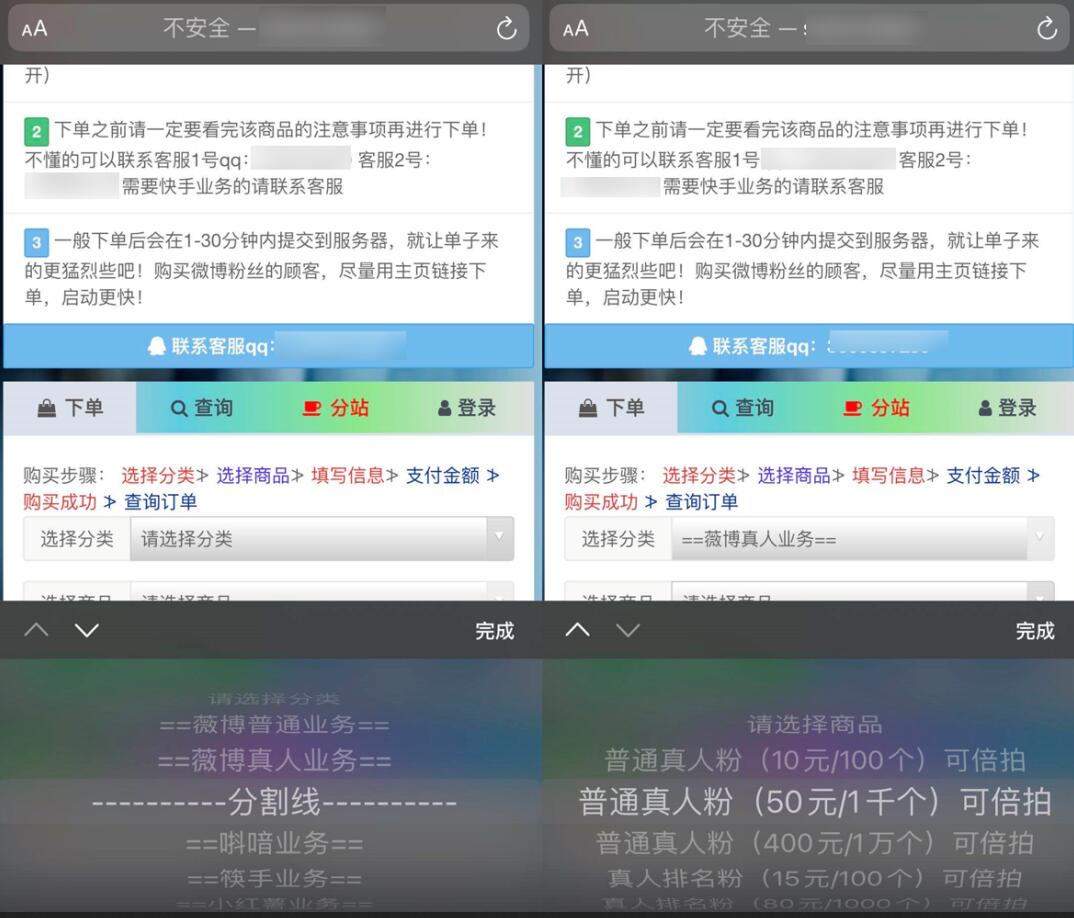Viewport: 1074px width, 918px height.
Task: Open the ==薇博真人业务== category dropdown
Action: click(862, 538)
